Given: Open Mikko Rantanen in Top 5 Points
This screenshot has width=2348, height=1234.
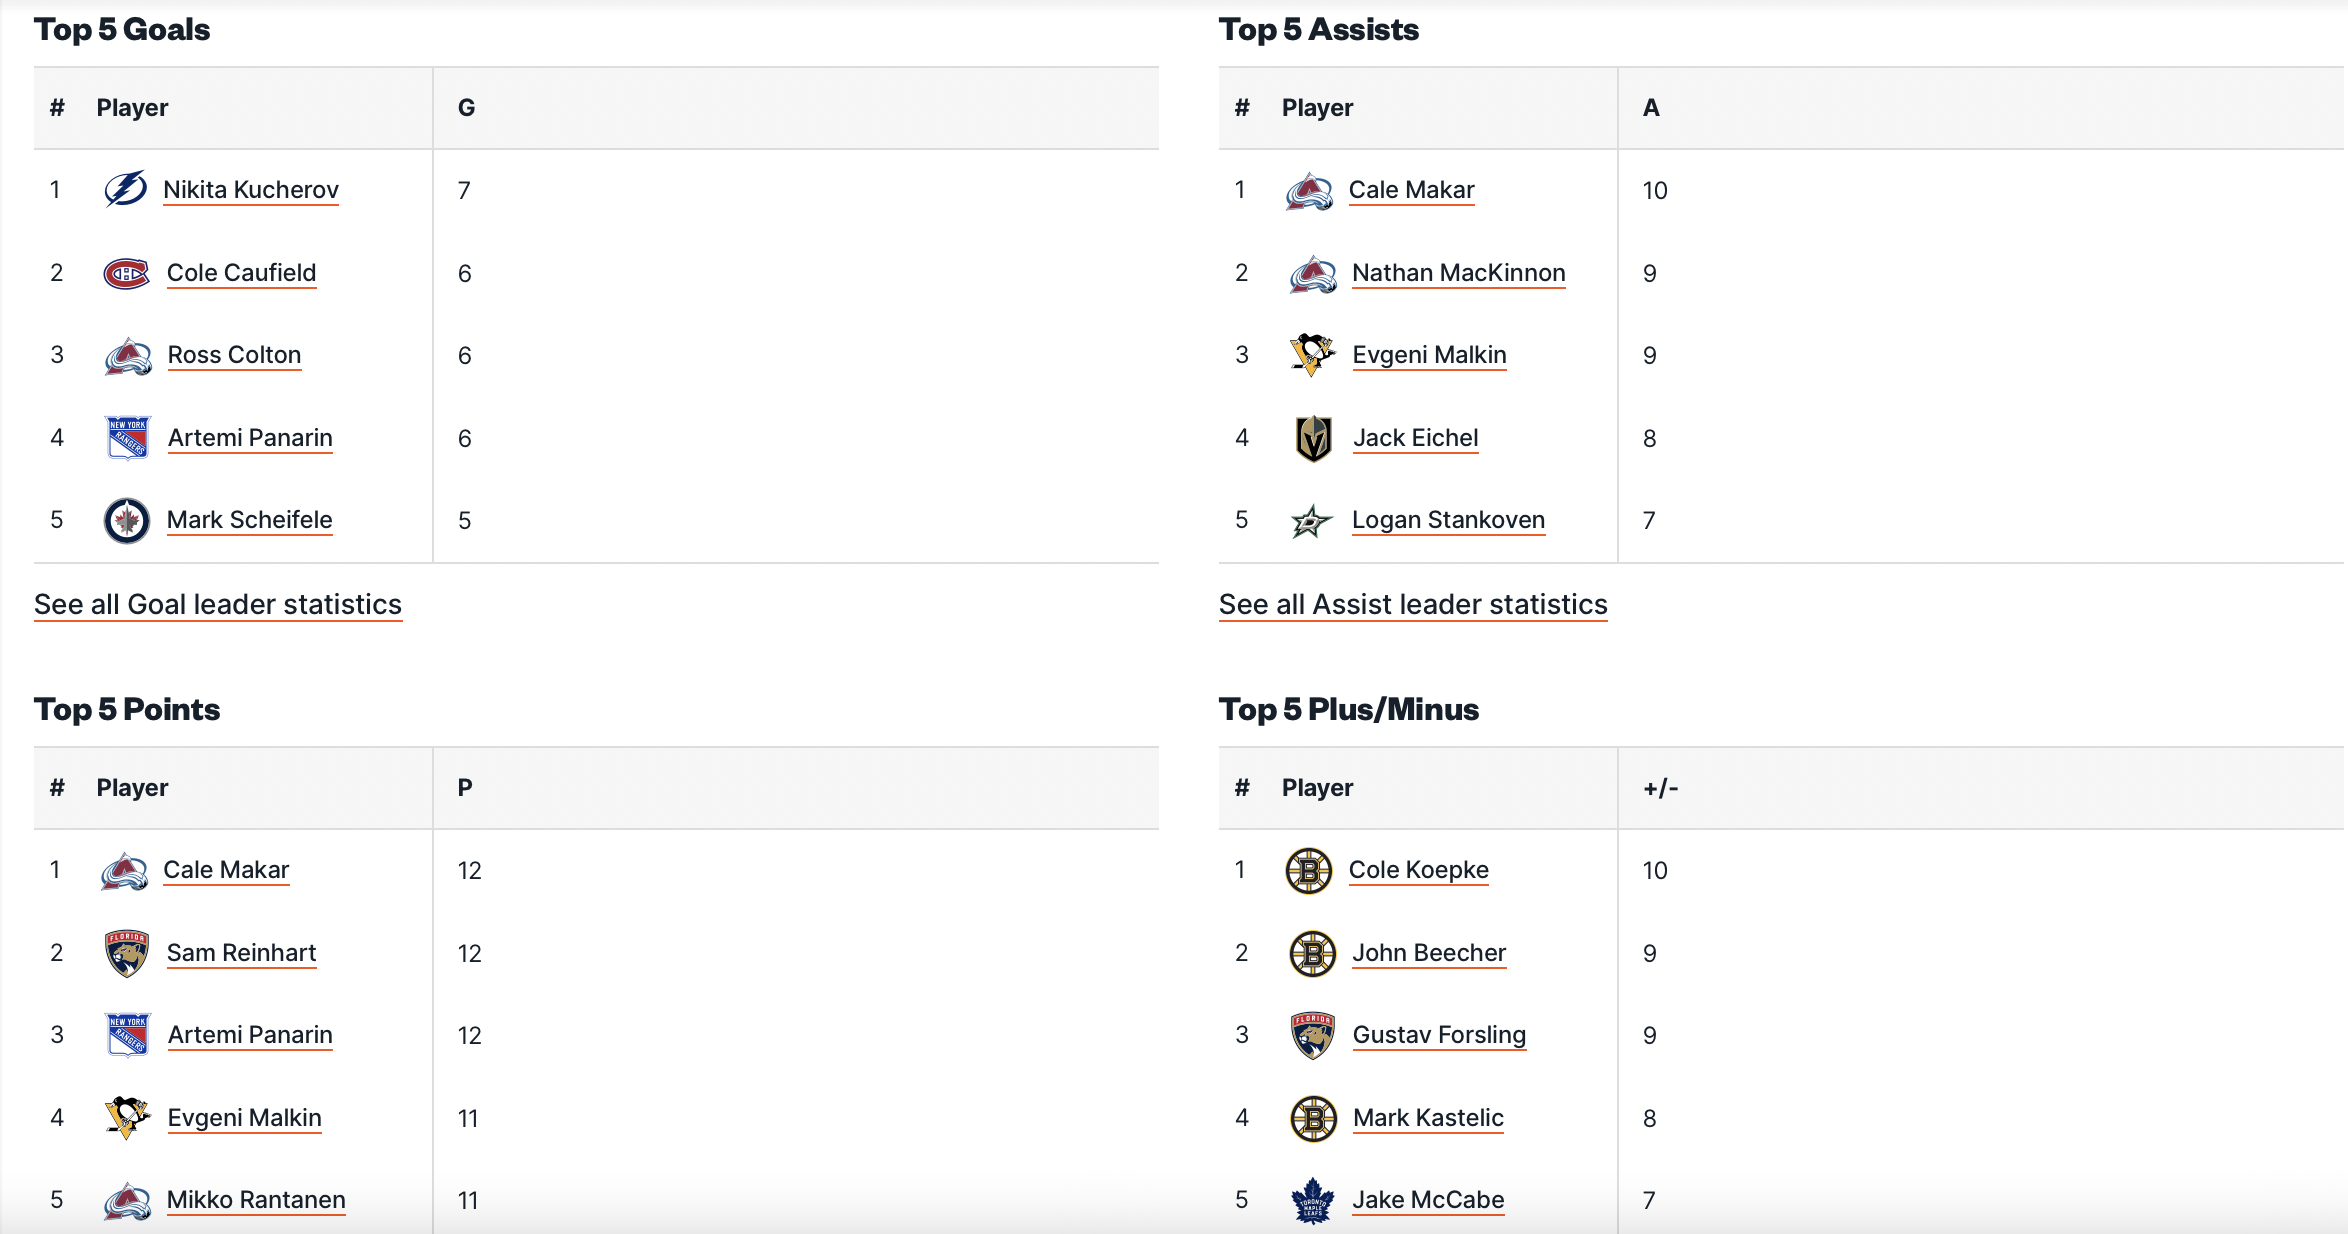Looking at the screenshot, I should click(256, 1200).
